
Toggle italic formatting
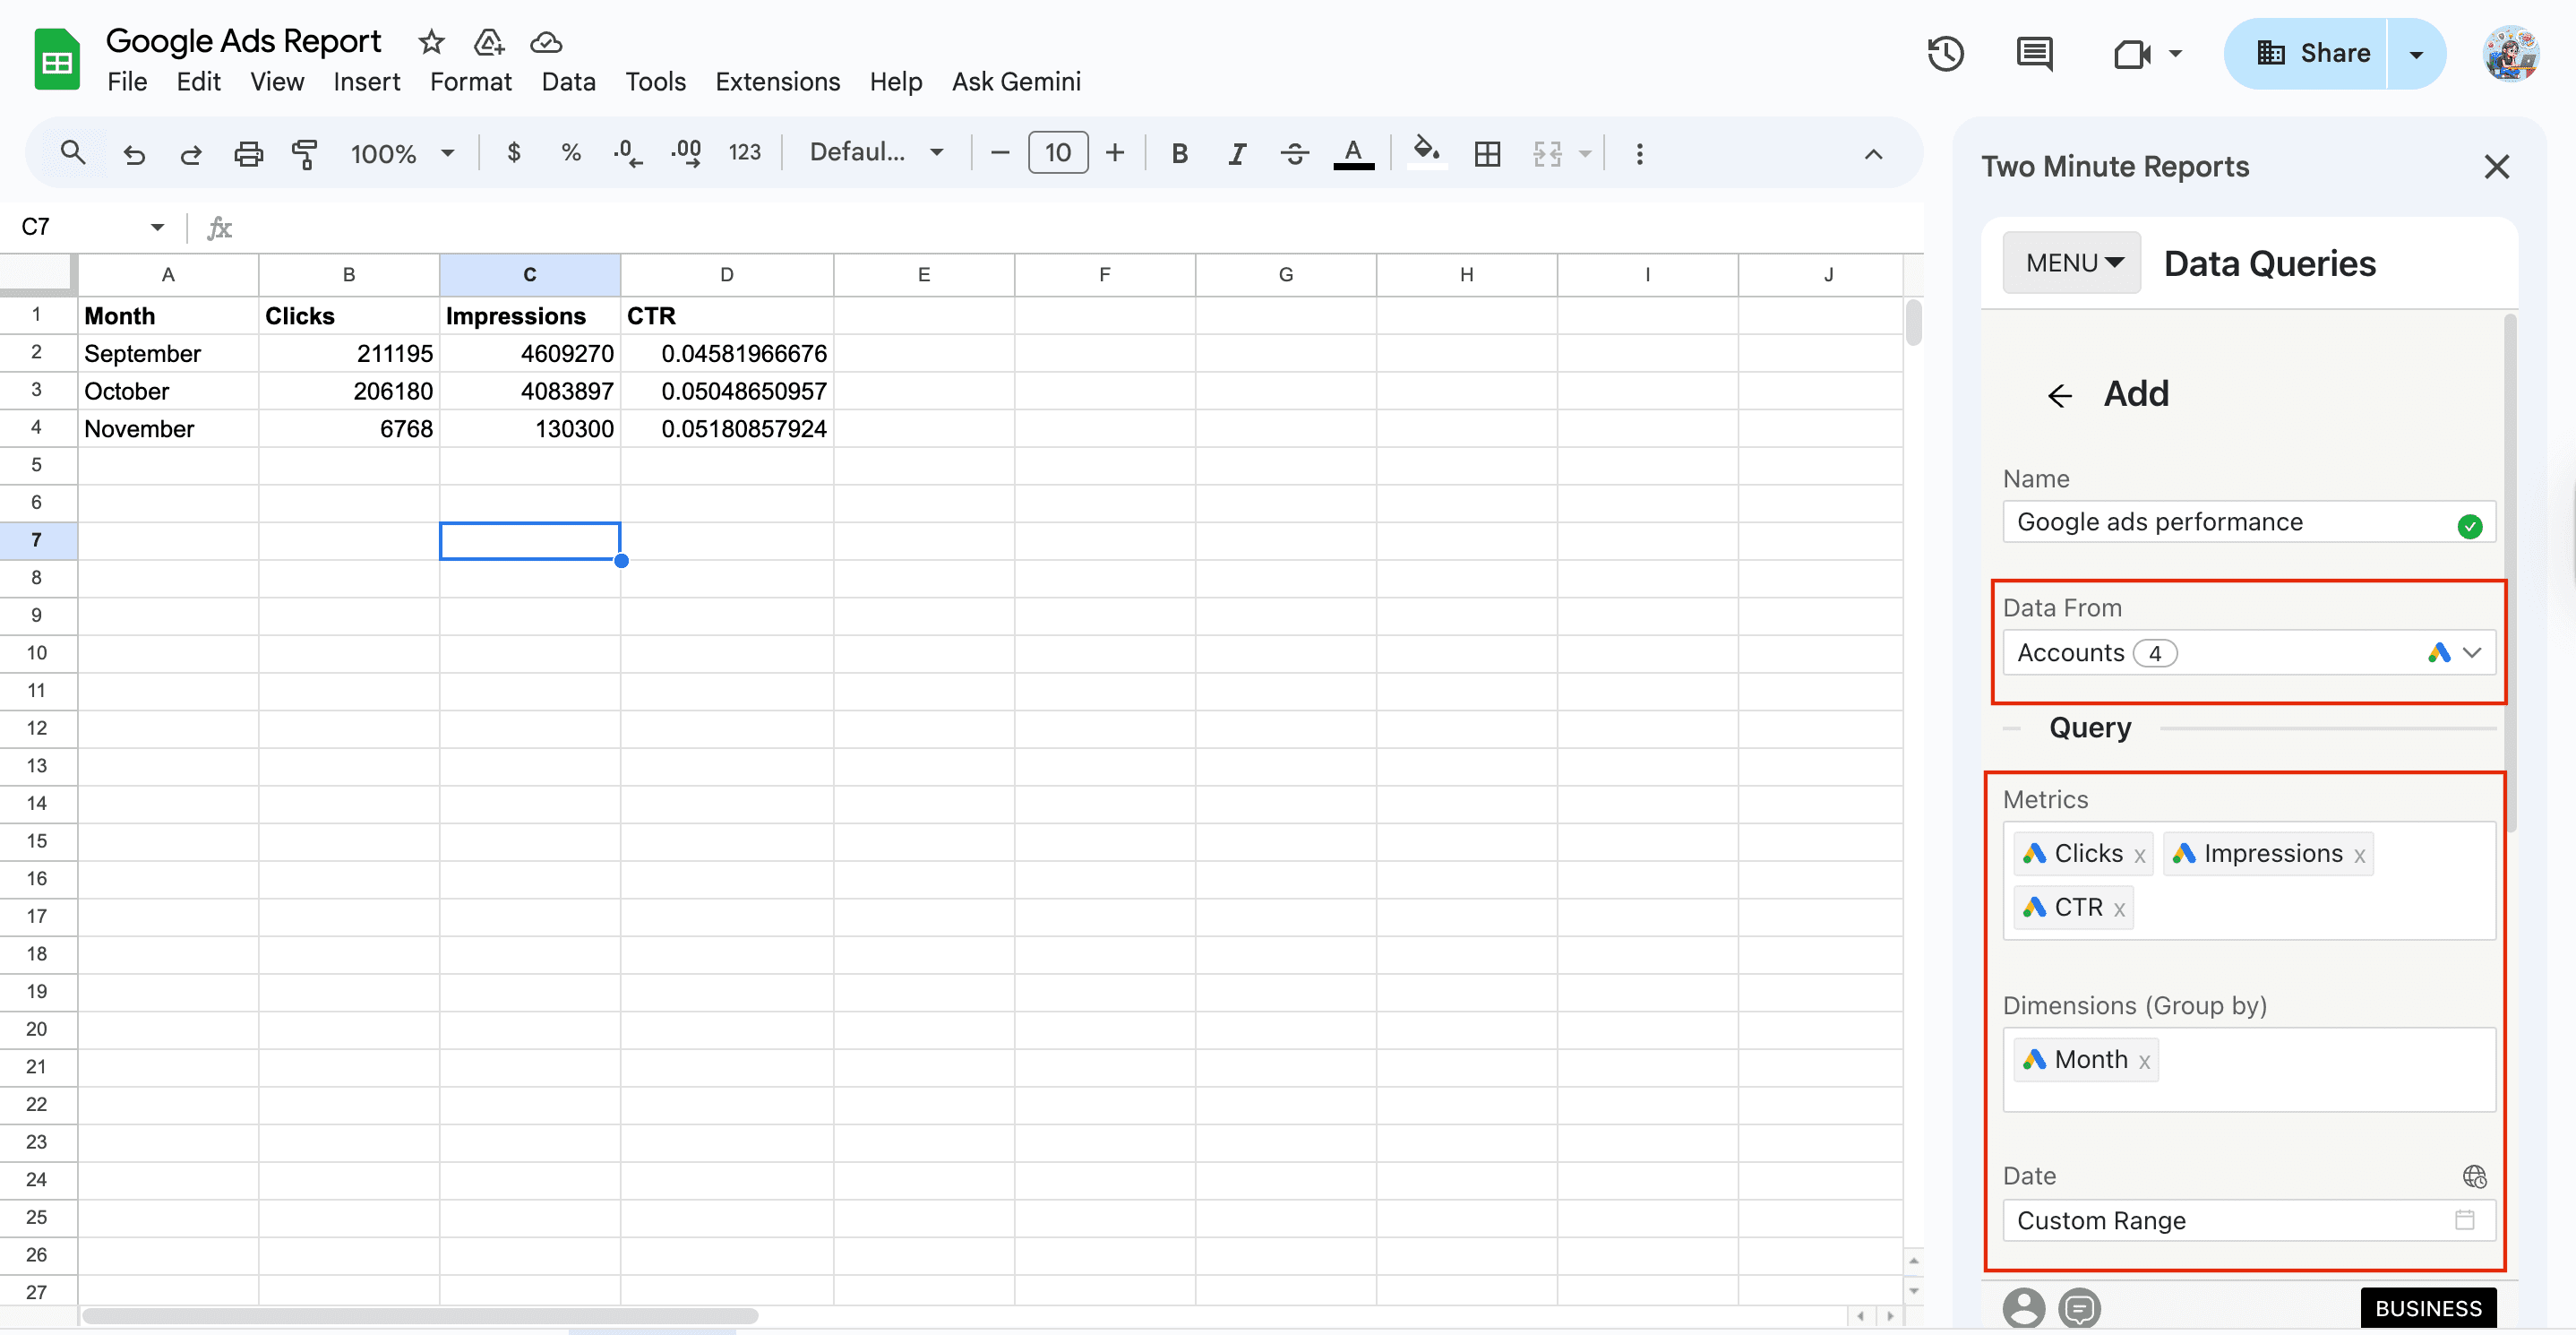point(1237,153)
